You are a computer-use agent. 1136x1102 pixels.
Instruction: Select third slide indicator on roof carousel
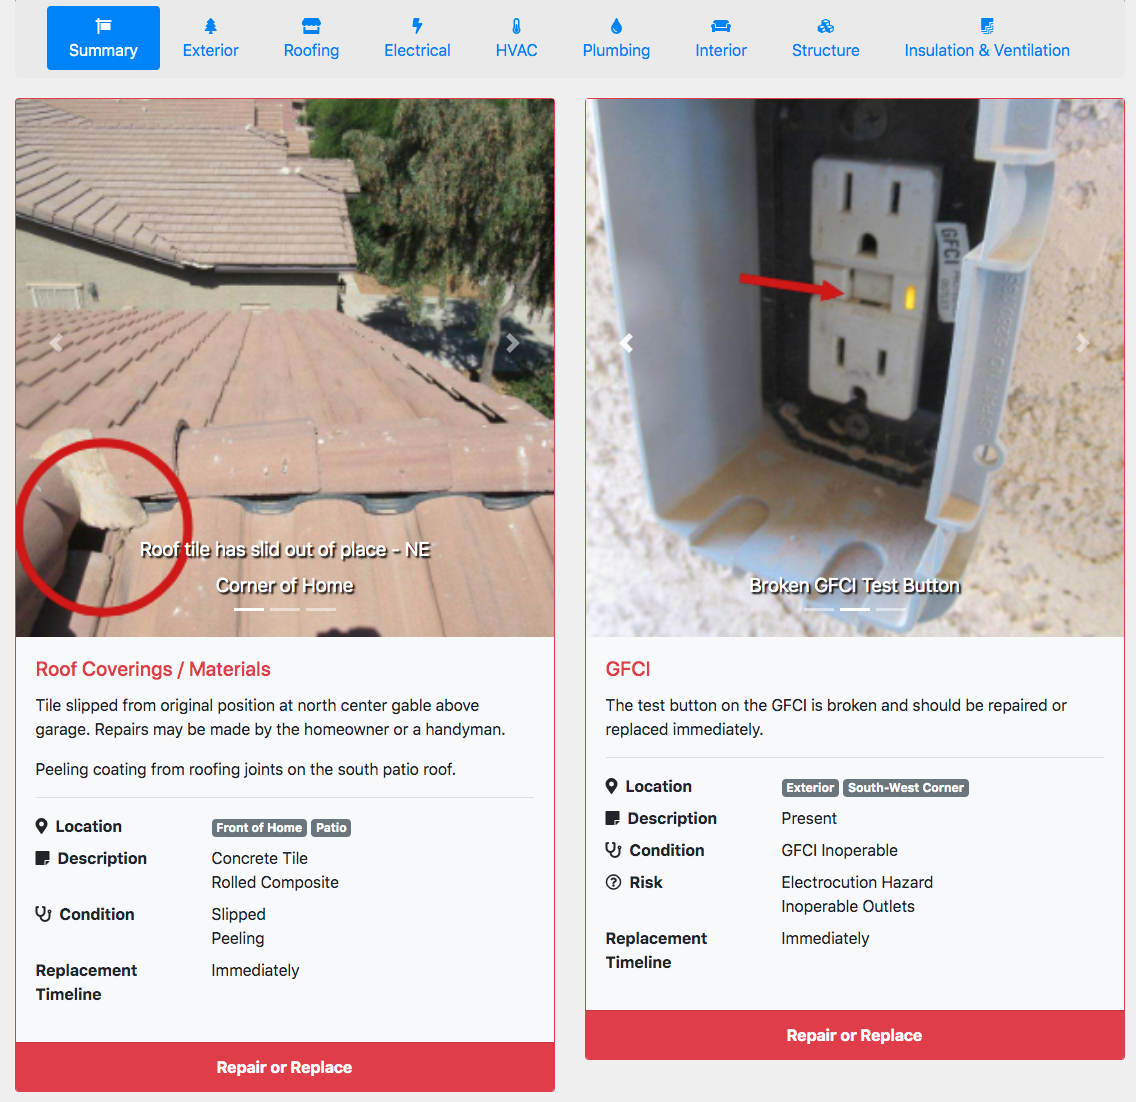point(321,609)
